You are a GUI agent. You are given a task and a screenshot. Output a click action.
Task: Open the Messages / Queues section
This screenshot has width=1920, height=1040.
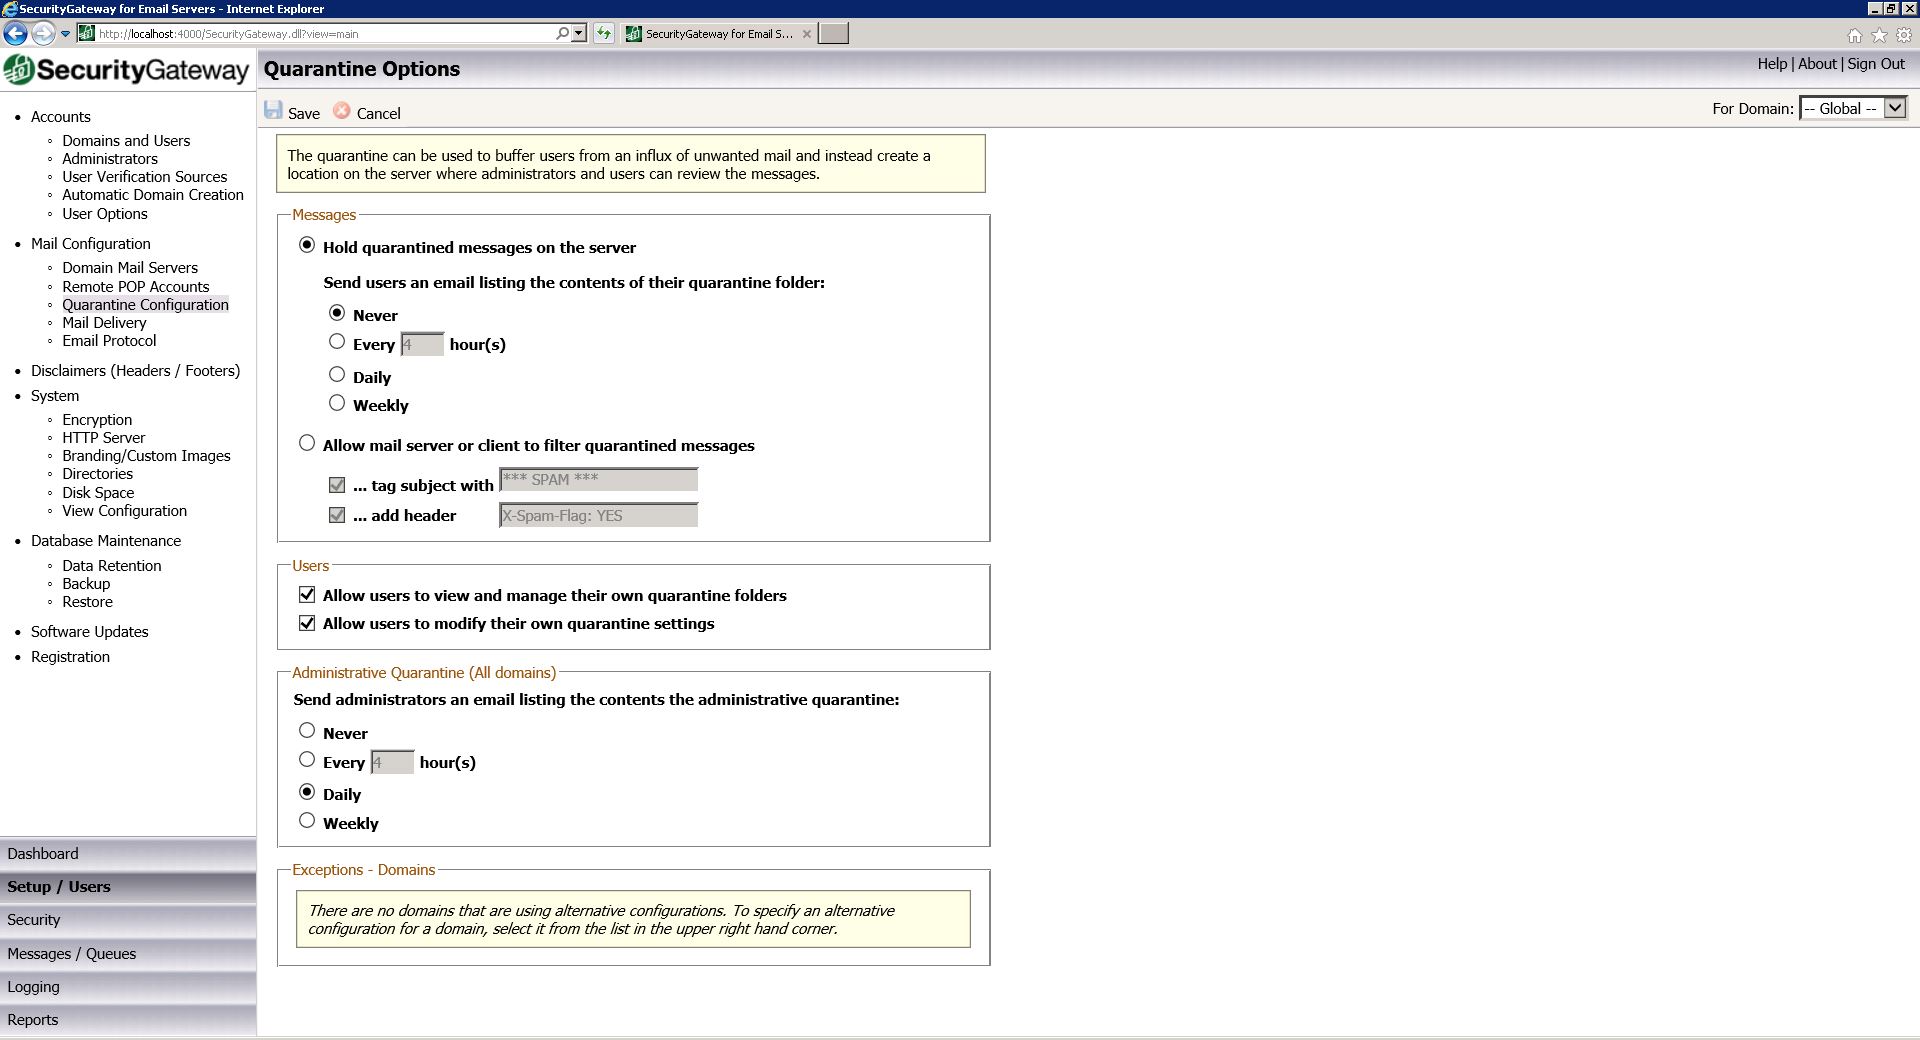coord(71,954)
